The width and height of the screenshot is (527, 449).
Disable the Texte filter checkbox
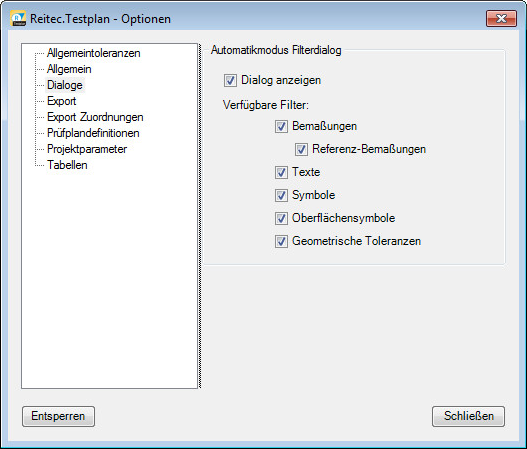tap(281, 172)
